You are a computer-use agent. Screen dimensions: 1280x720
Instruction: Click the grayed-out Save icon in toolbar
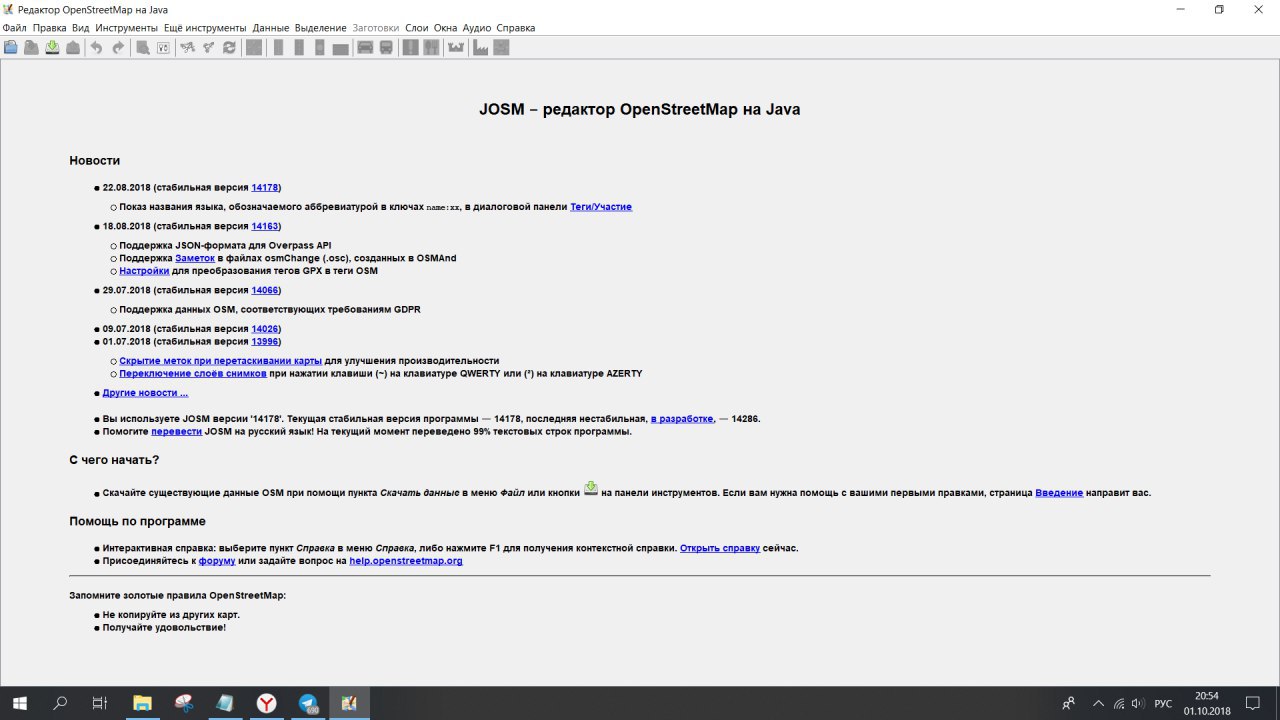tap(30, 47)
